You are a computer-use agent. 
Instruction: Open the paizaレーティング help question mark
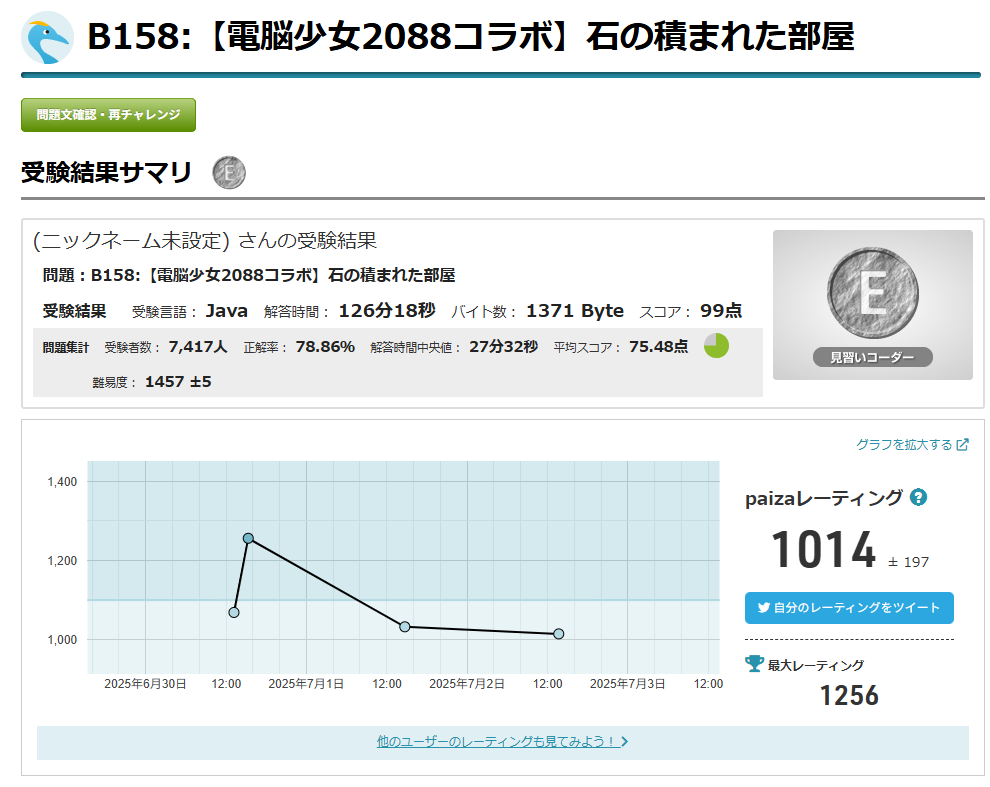coord(918,497)
